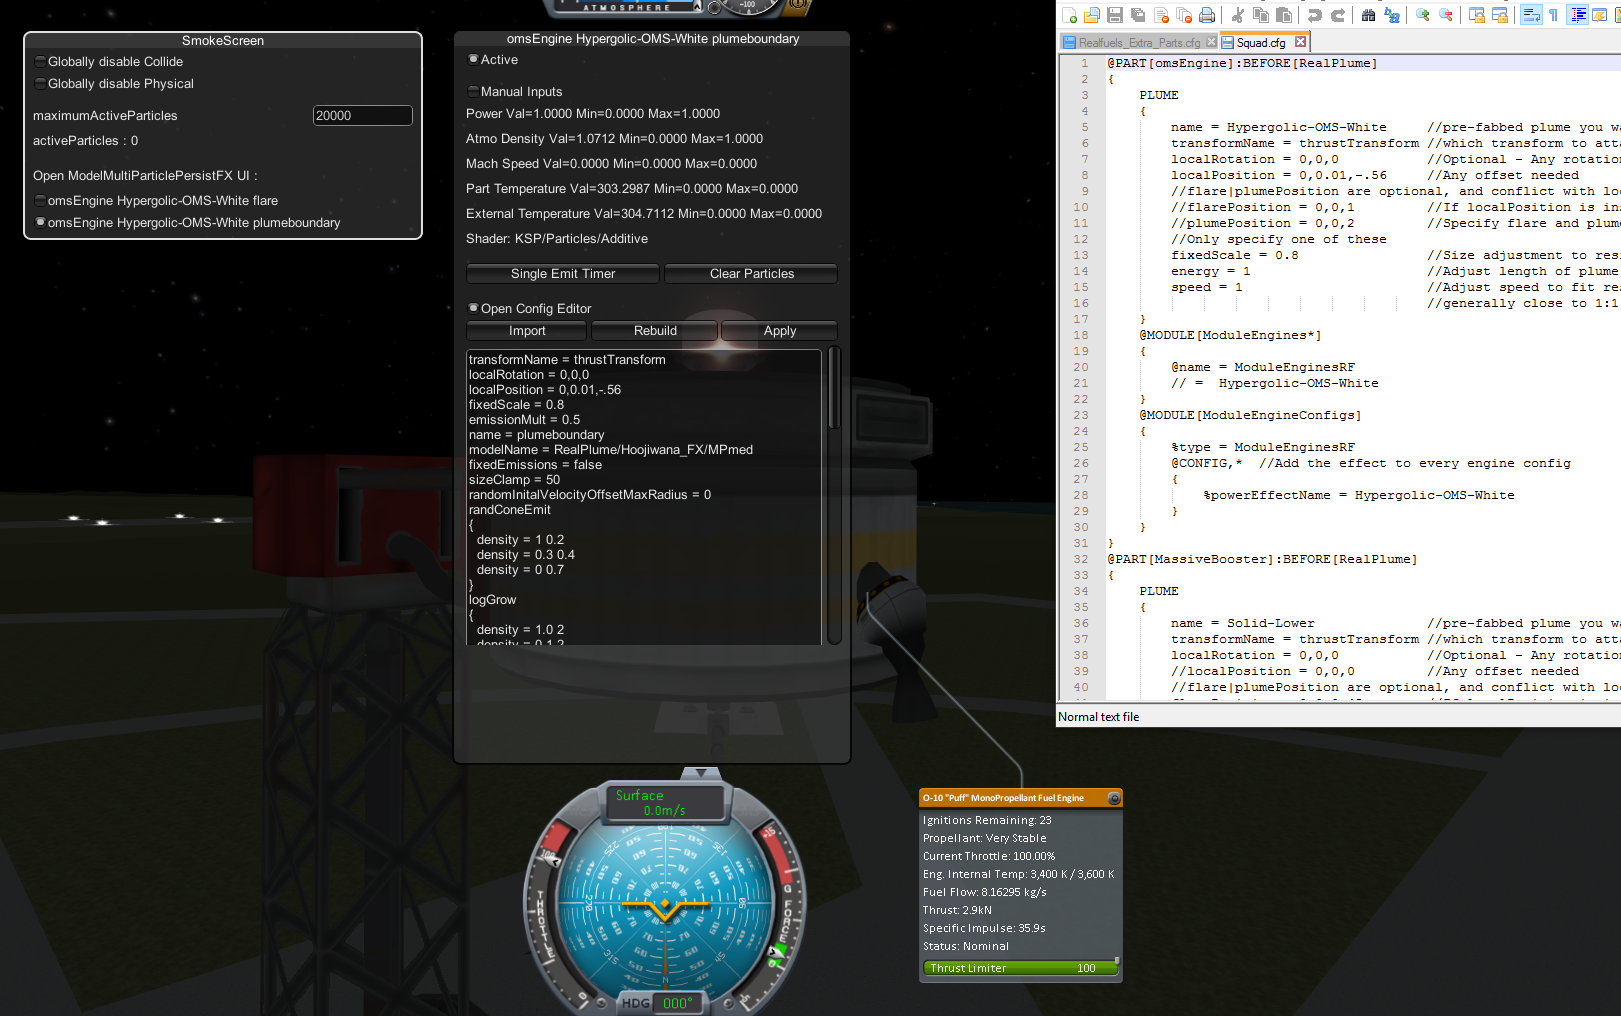Click 'emissionMult = 0.5' config line
The image size is (1621, 1016).
(525, 420)
